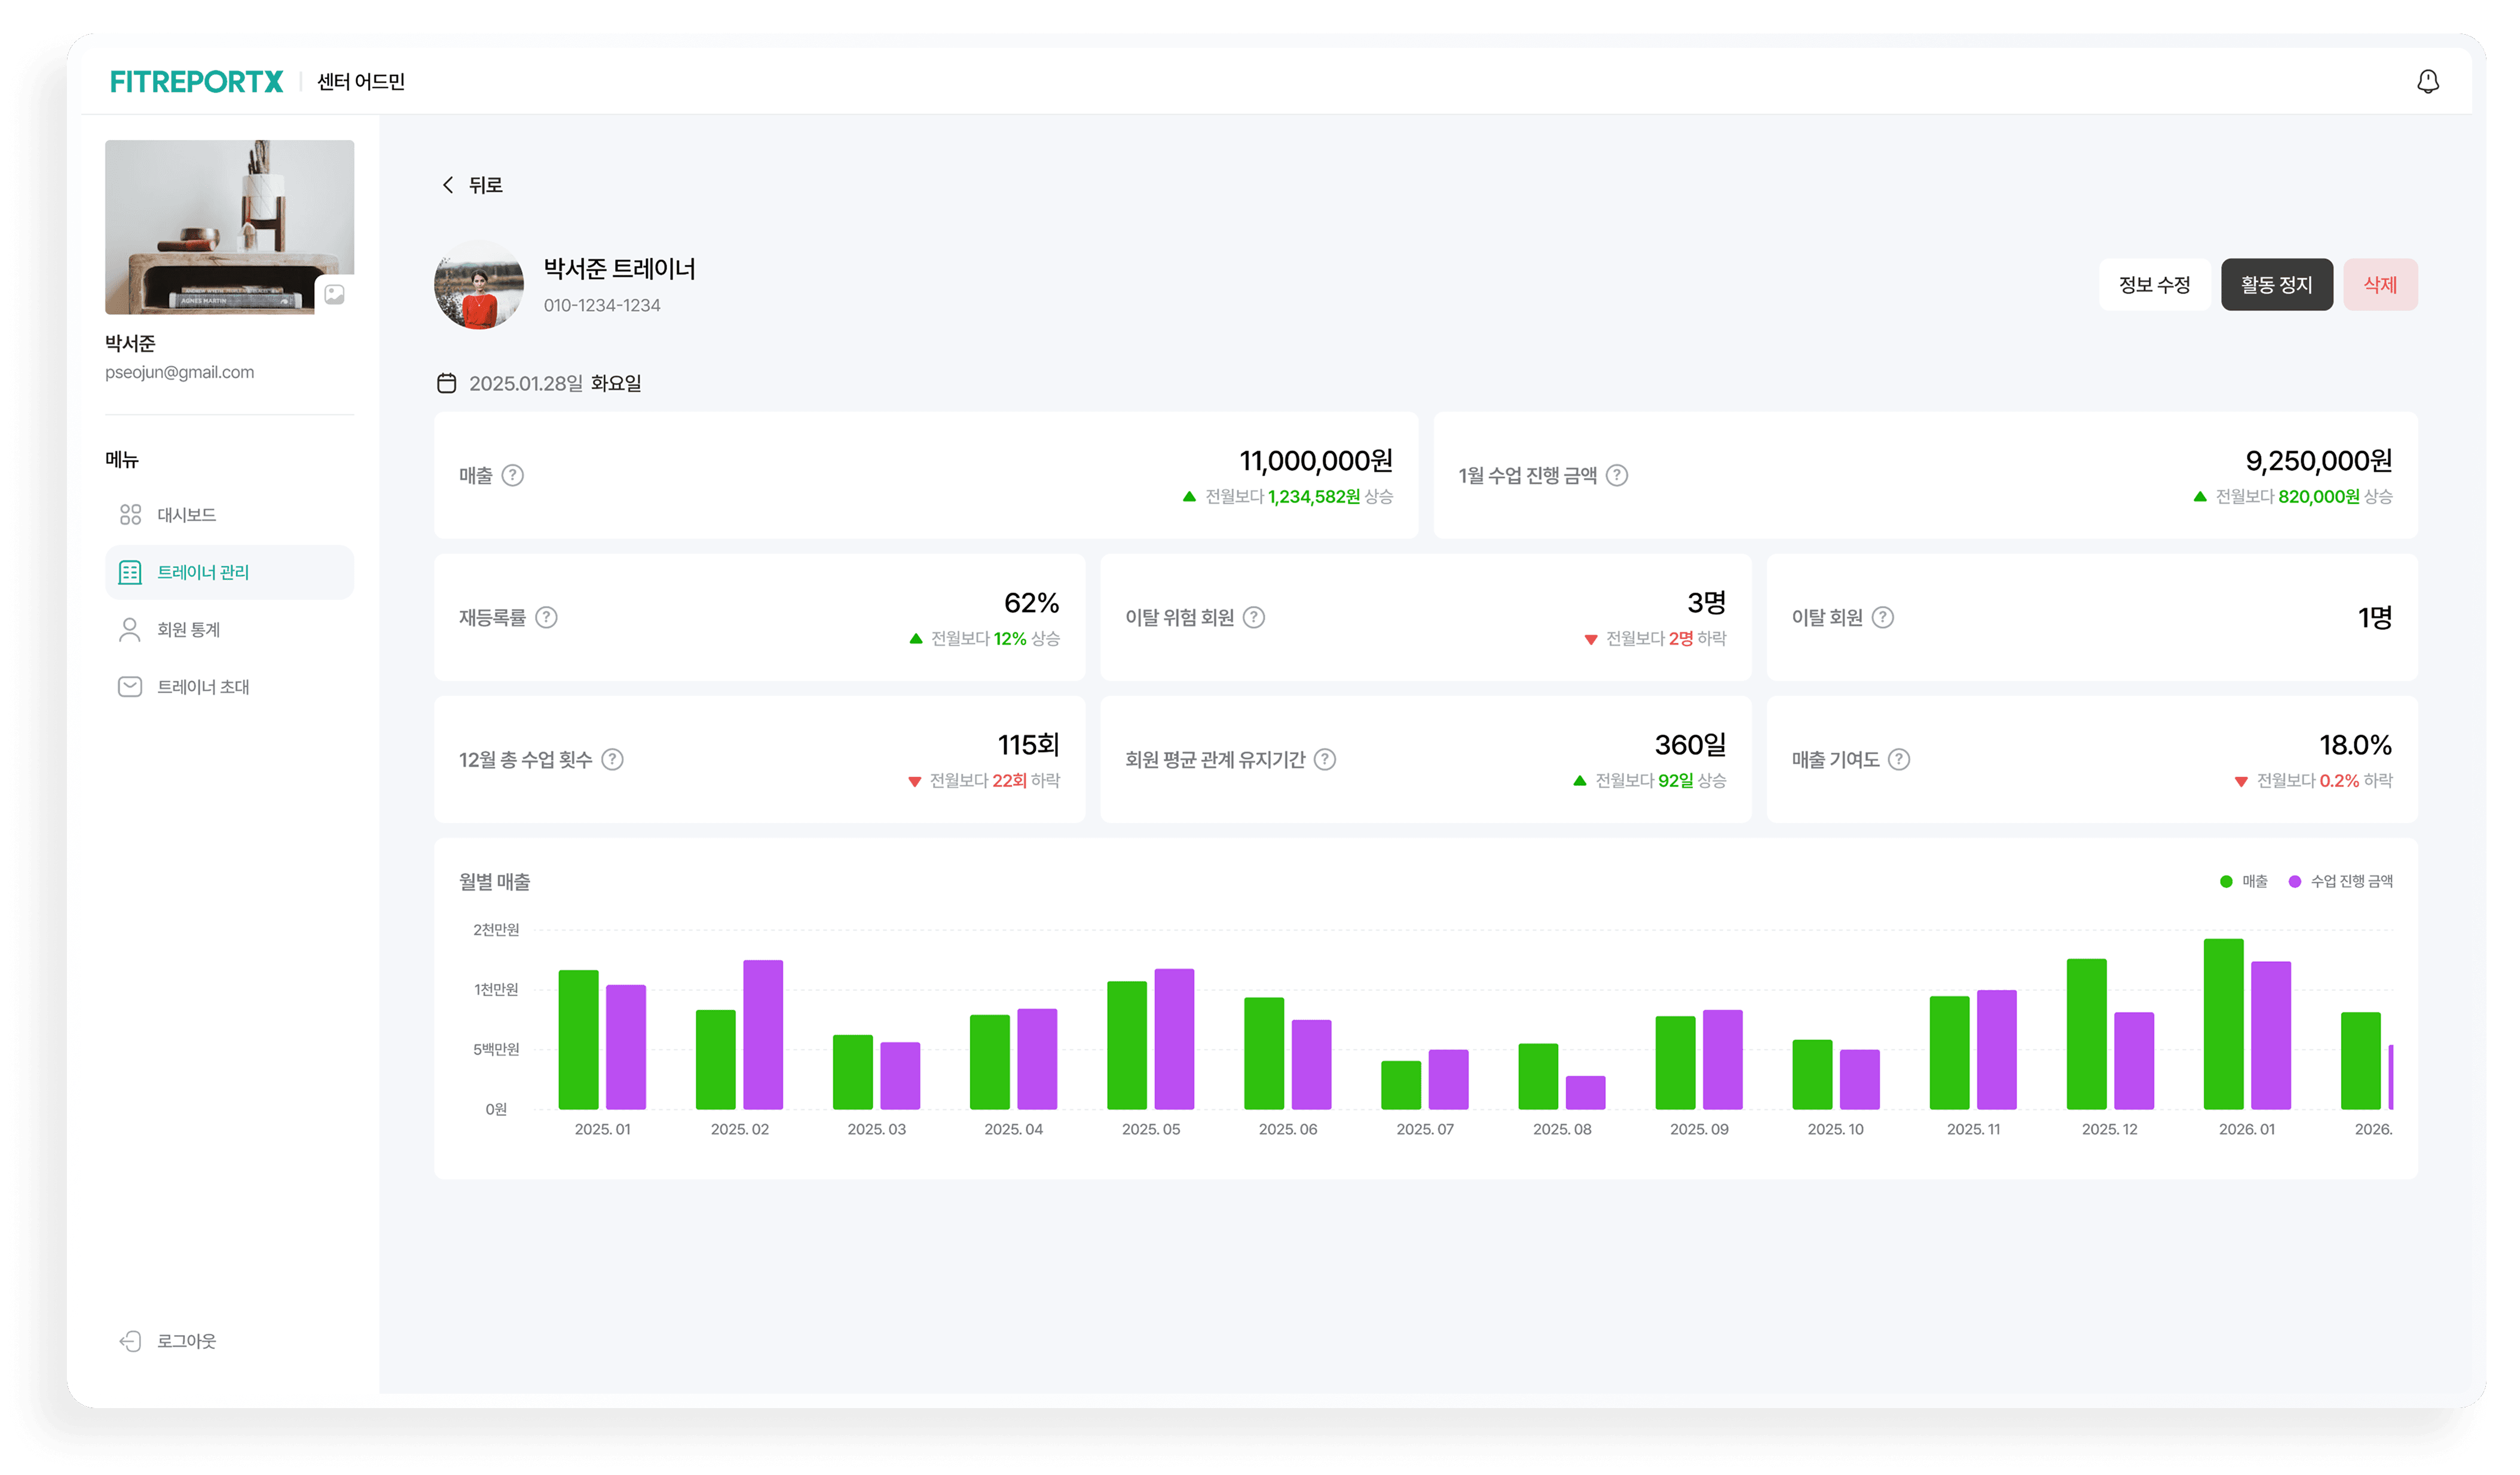Click help icon beside 1월 수업 진행 금액
The width and height of the screenshot is (2520, 1475).
coord(1616,475)
